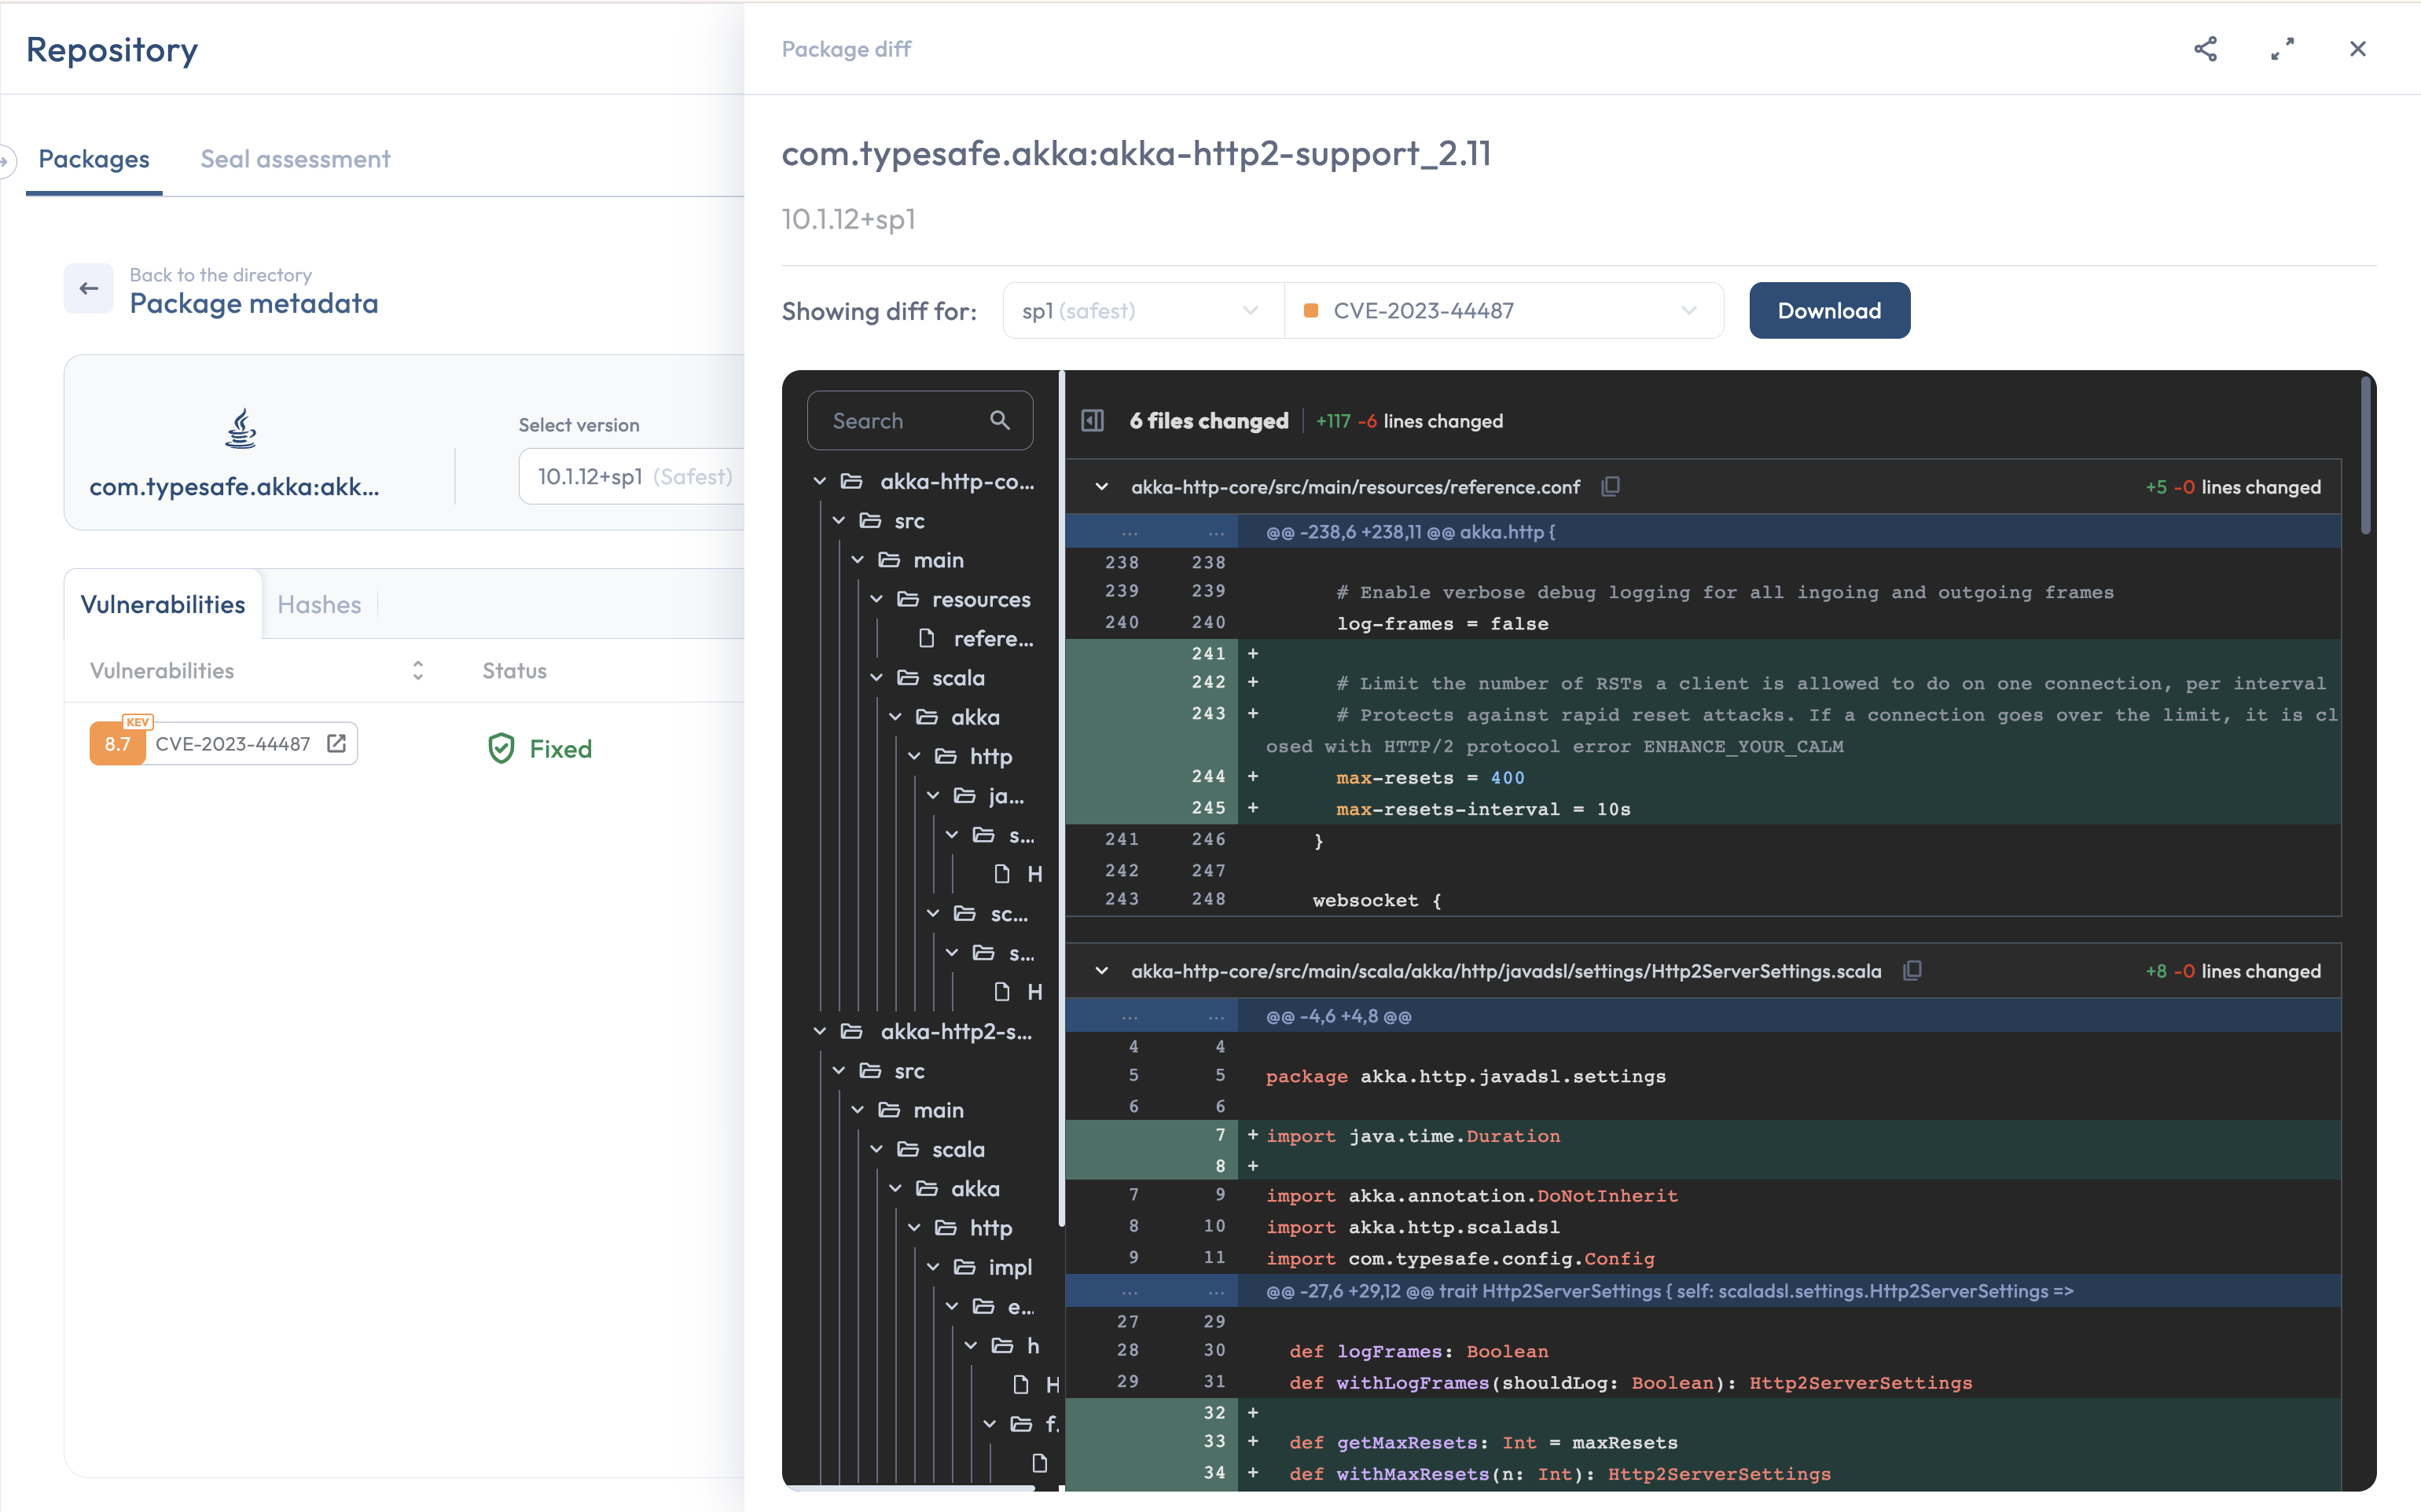
Task: Click the file tree Search field
Action: 920,420
